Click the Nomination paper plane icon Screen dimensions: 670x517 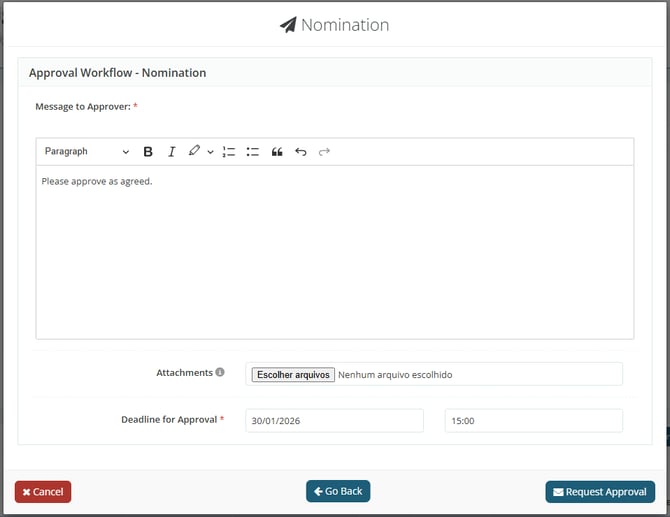click(x=288, y=25)
